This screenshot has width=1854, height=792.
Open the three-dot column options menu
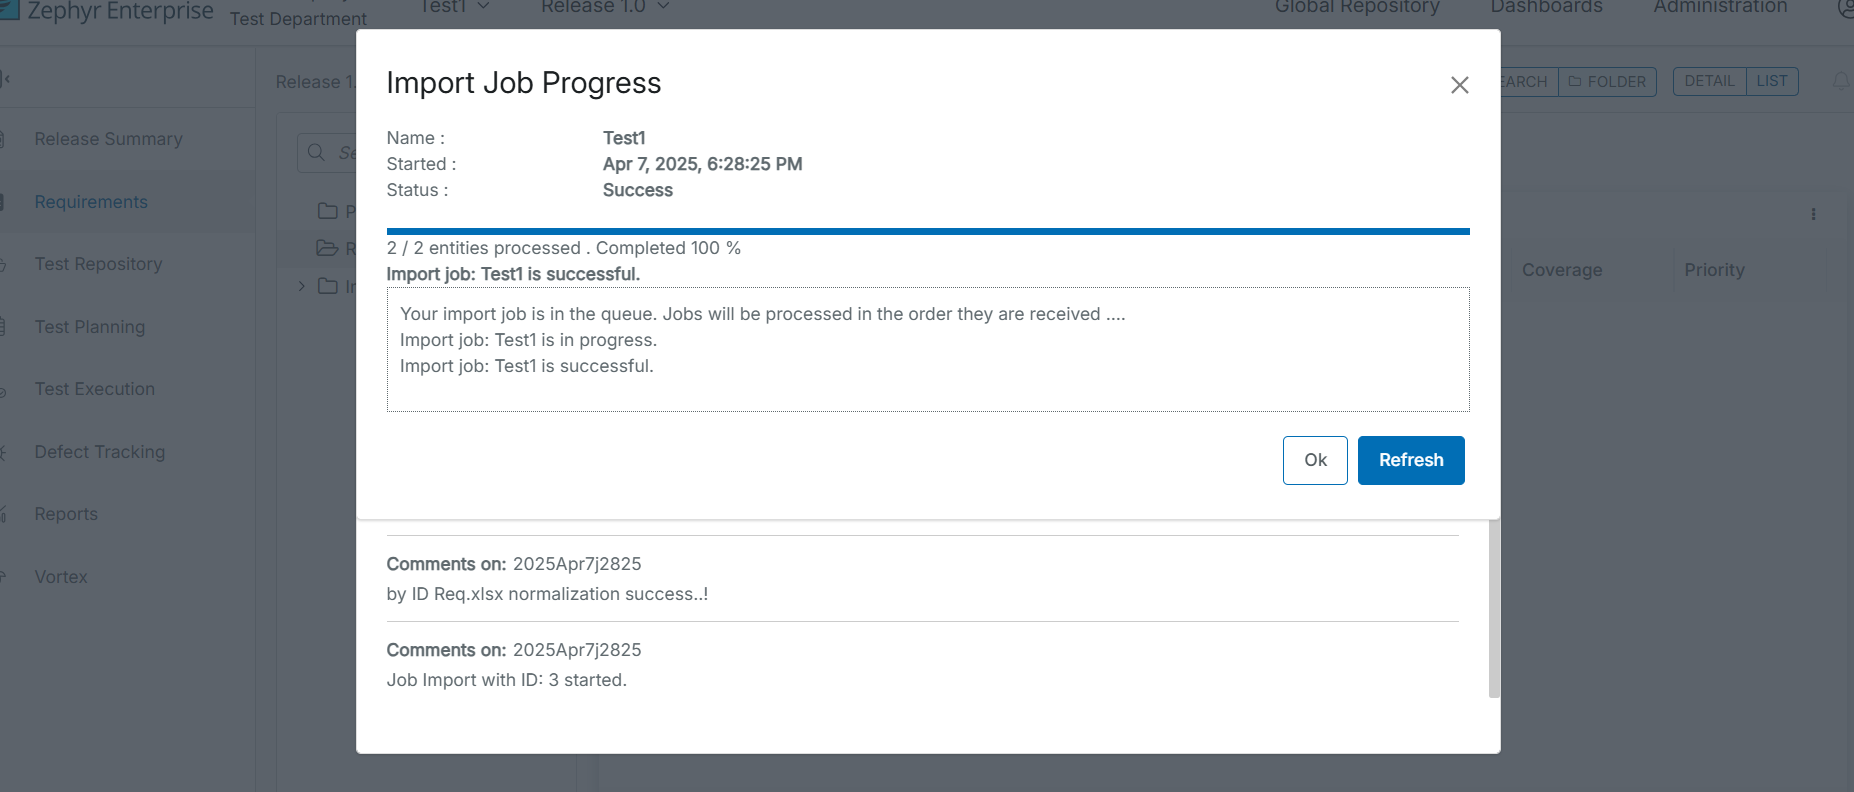(x=1813, y=214)
